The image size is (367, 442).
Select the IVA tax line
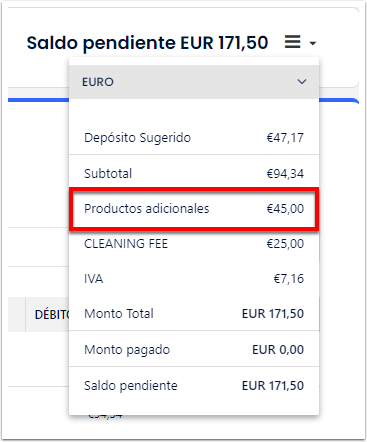point(194,279)
